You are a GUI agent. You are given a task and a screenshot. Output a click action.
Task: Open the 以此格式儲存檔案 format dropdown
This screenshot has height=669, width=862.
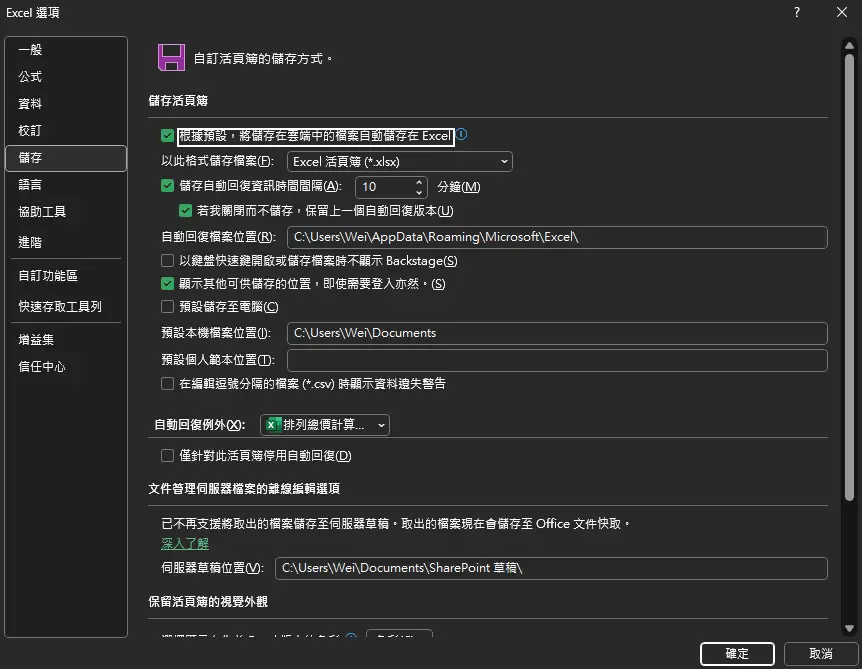[400, 162]
